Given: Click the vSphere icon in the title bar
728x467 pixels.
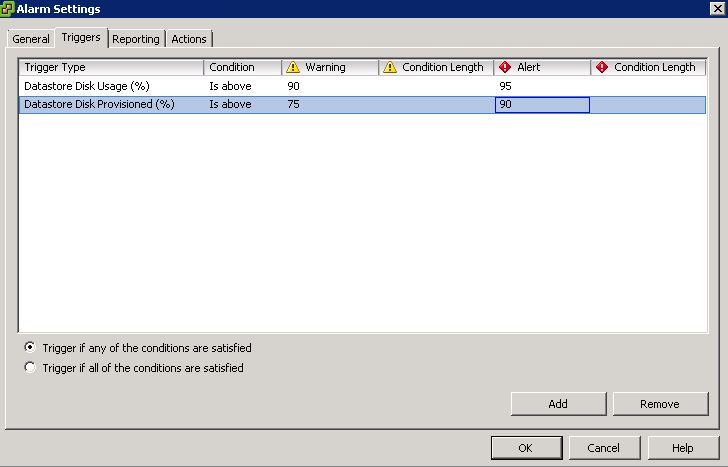Looking at the screenshot, I should (9, 9).
